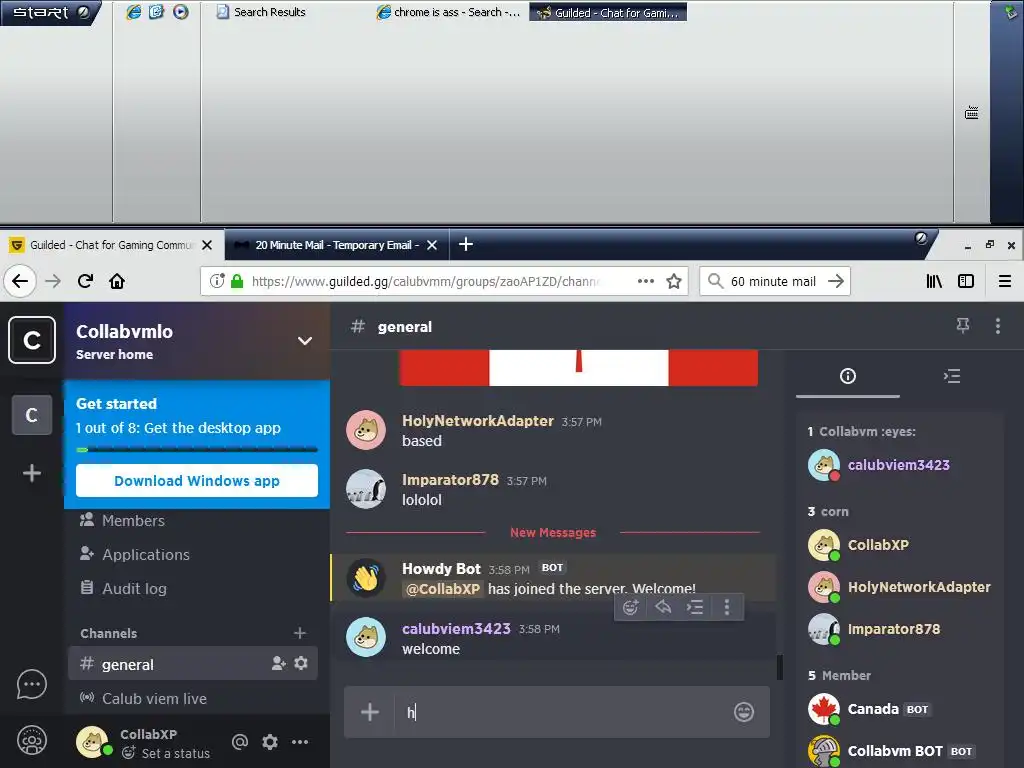Screen dimensions: 1024x768
Task: Click the Start button on taskbar
Action: 51,12
